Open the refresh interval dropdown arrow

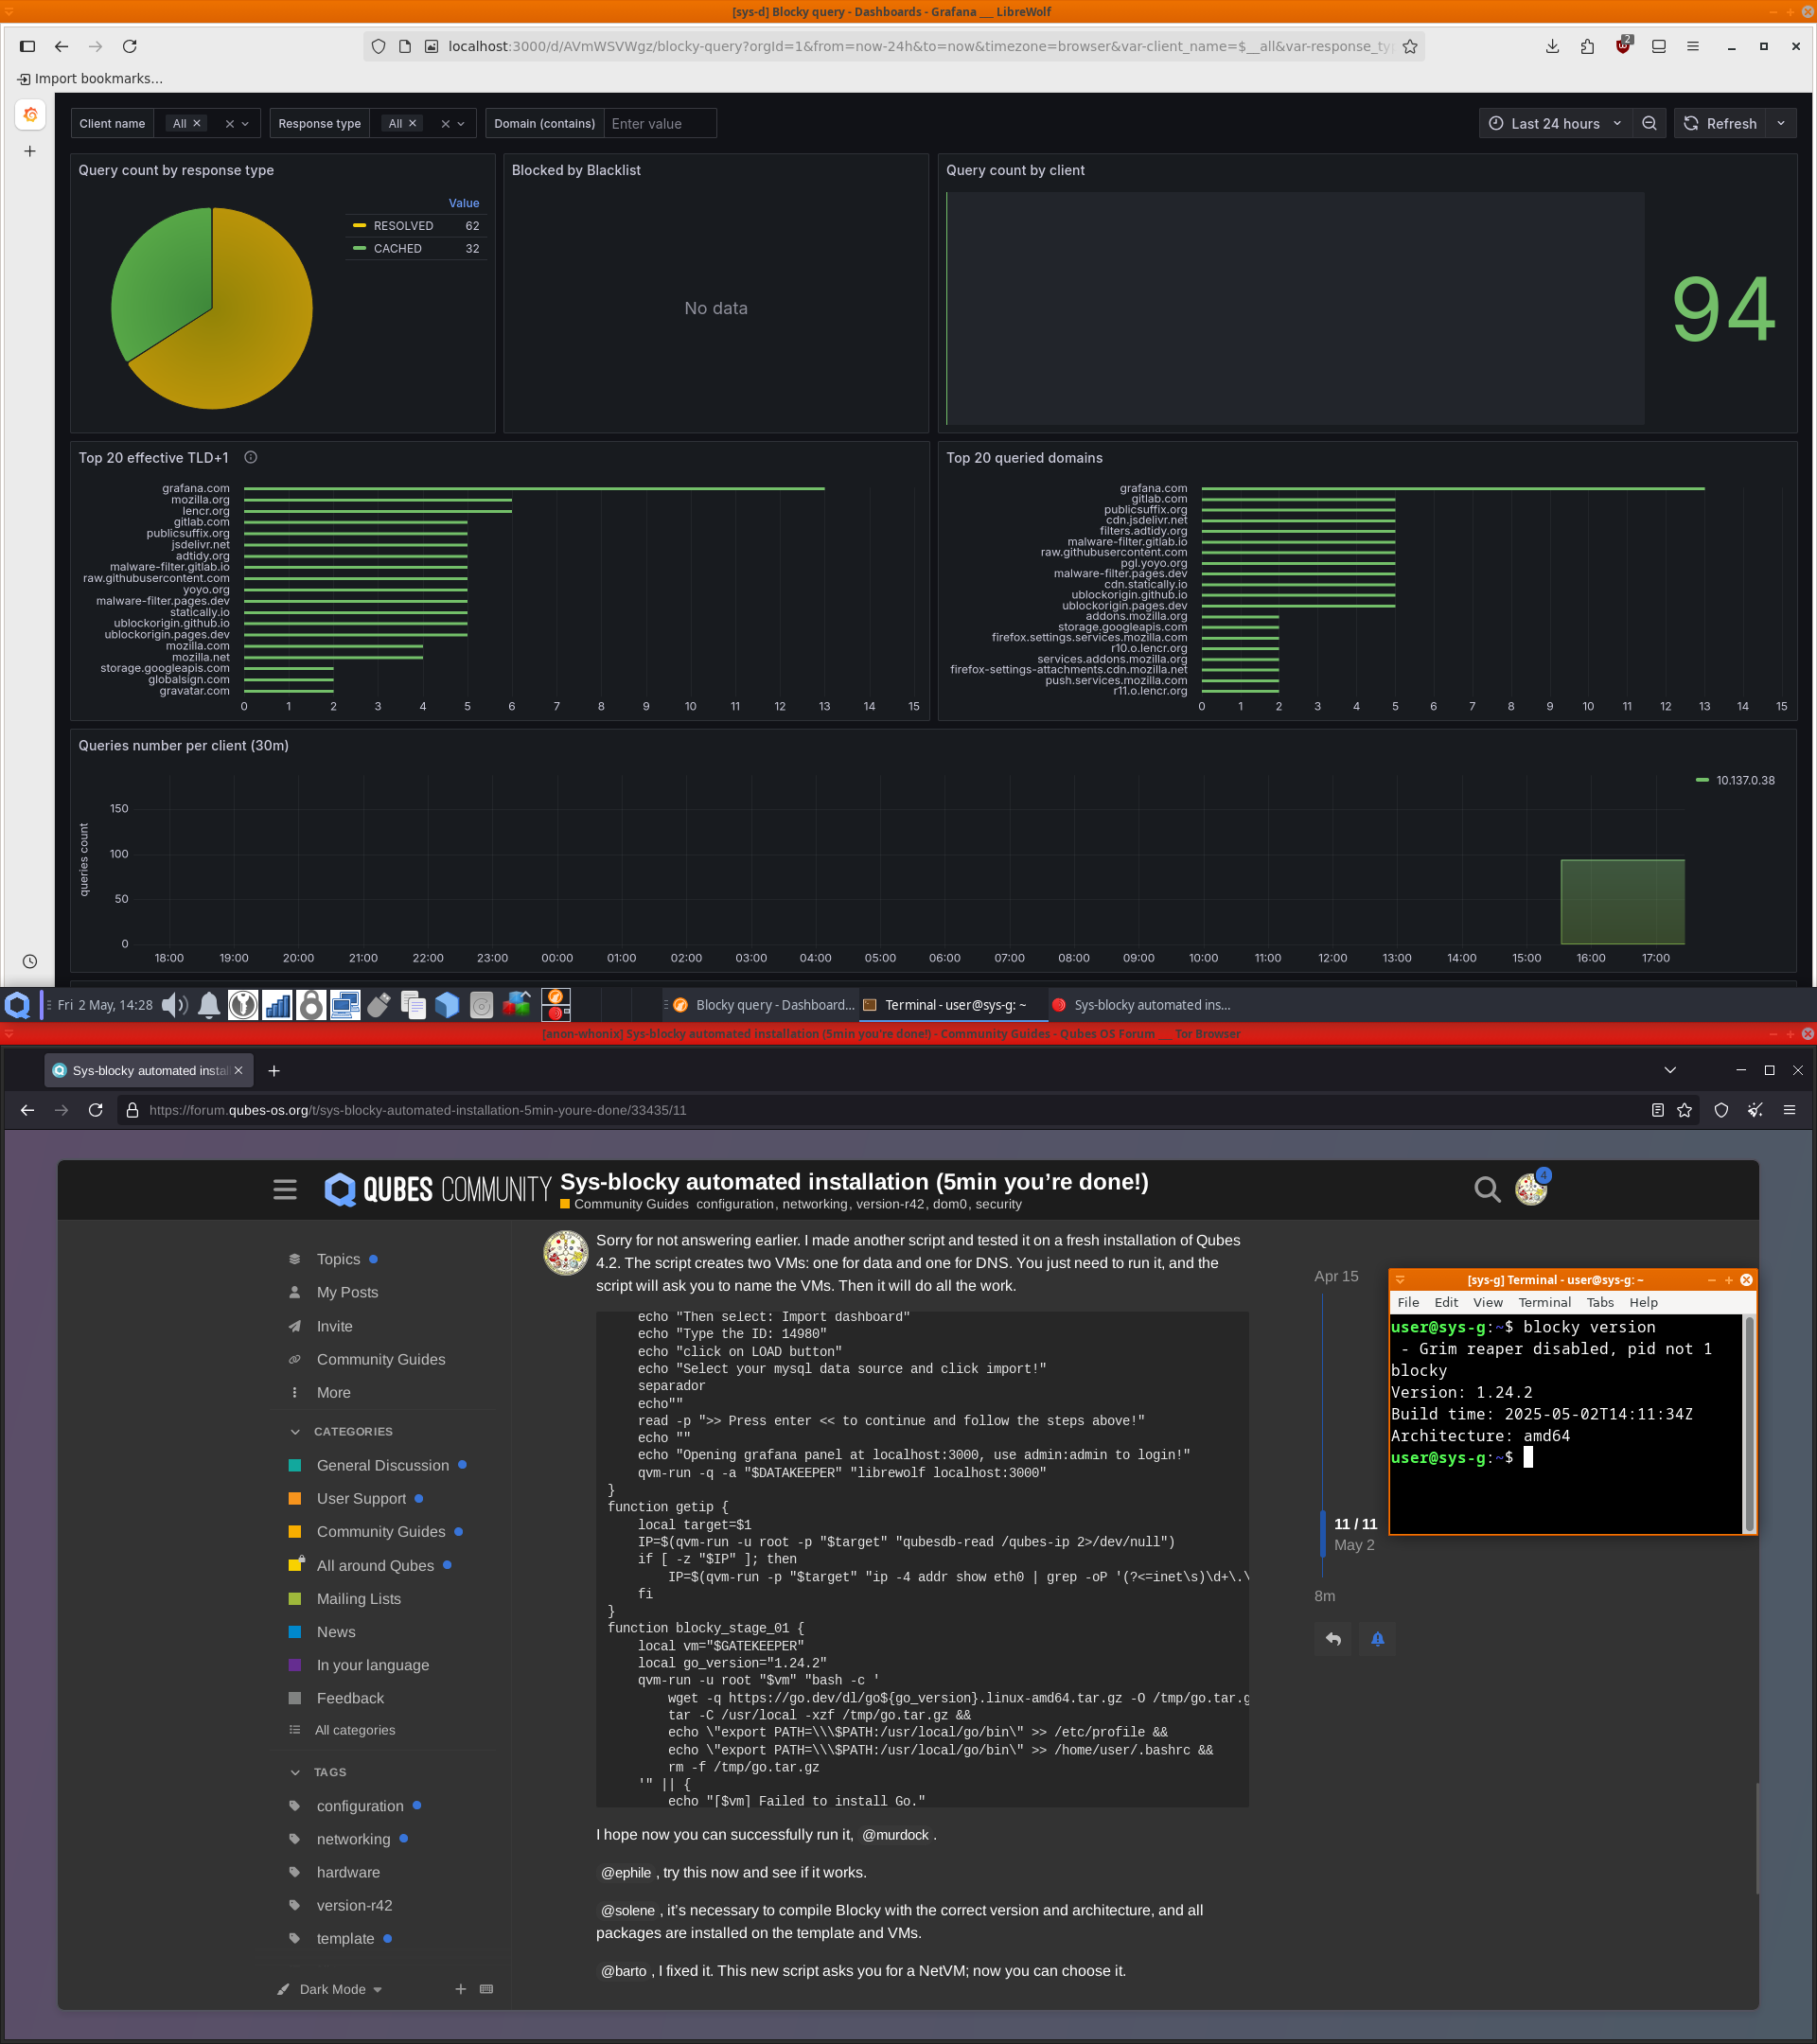pyautogui.click(x=1781, y=123)
